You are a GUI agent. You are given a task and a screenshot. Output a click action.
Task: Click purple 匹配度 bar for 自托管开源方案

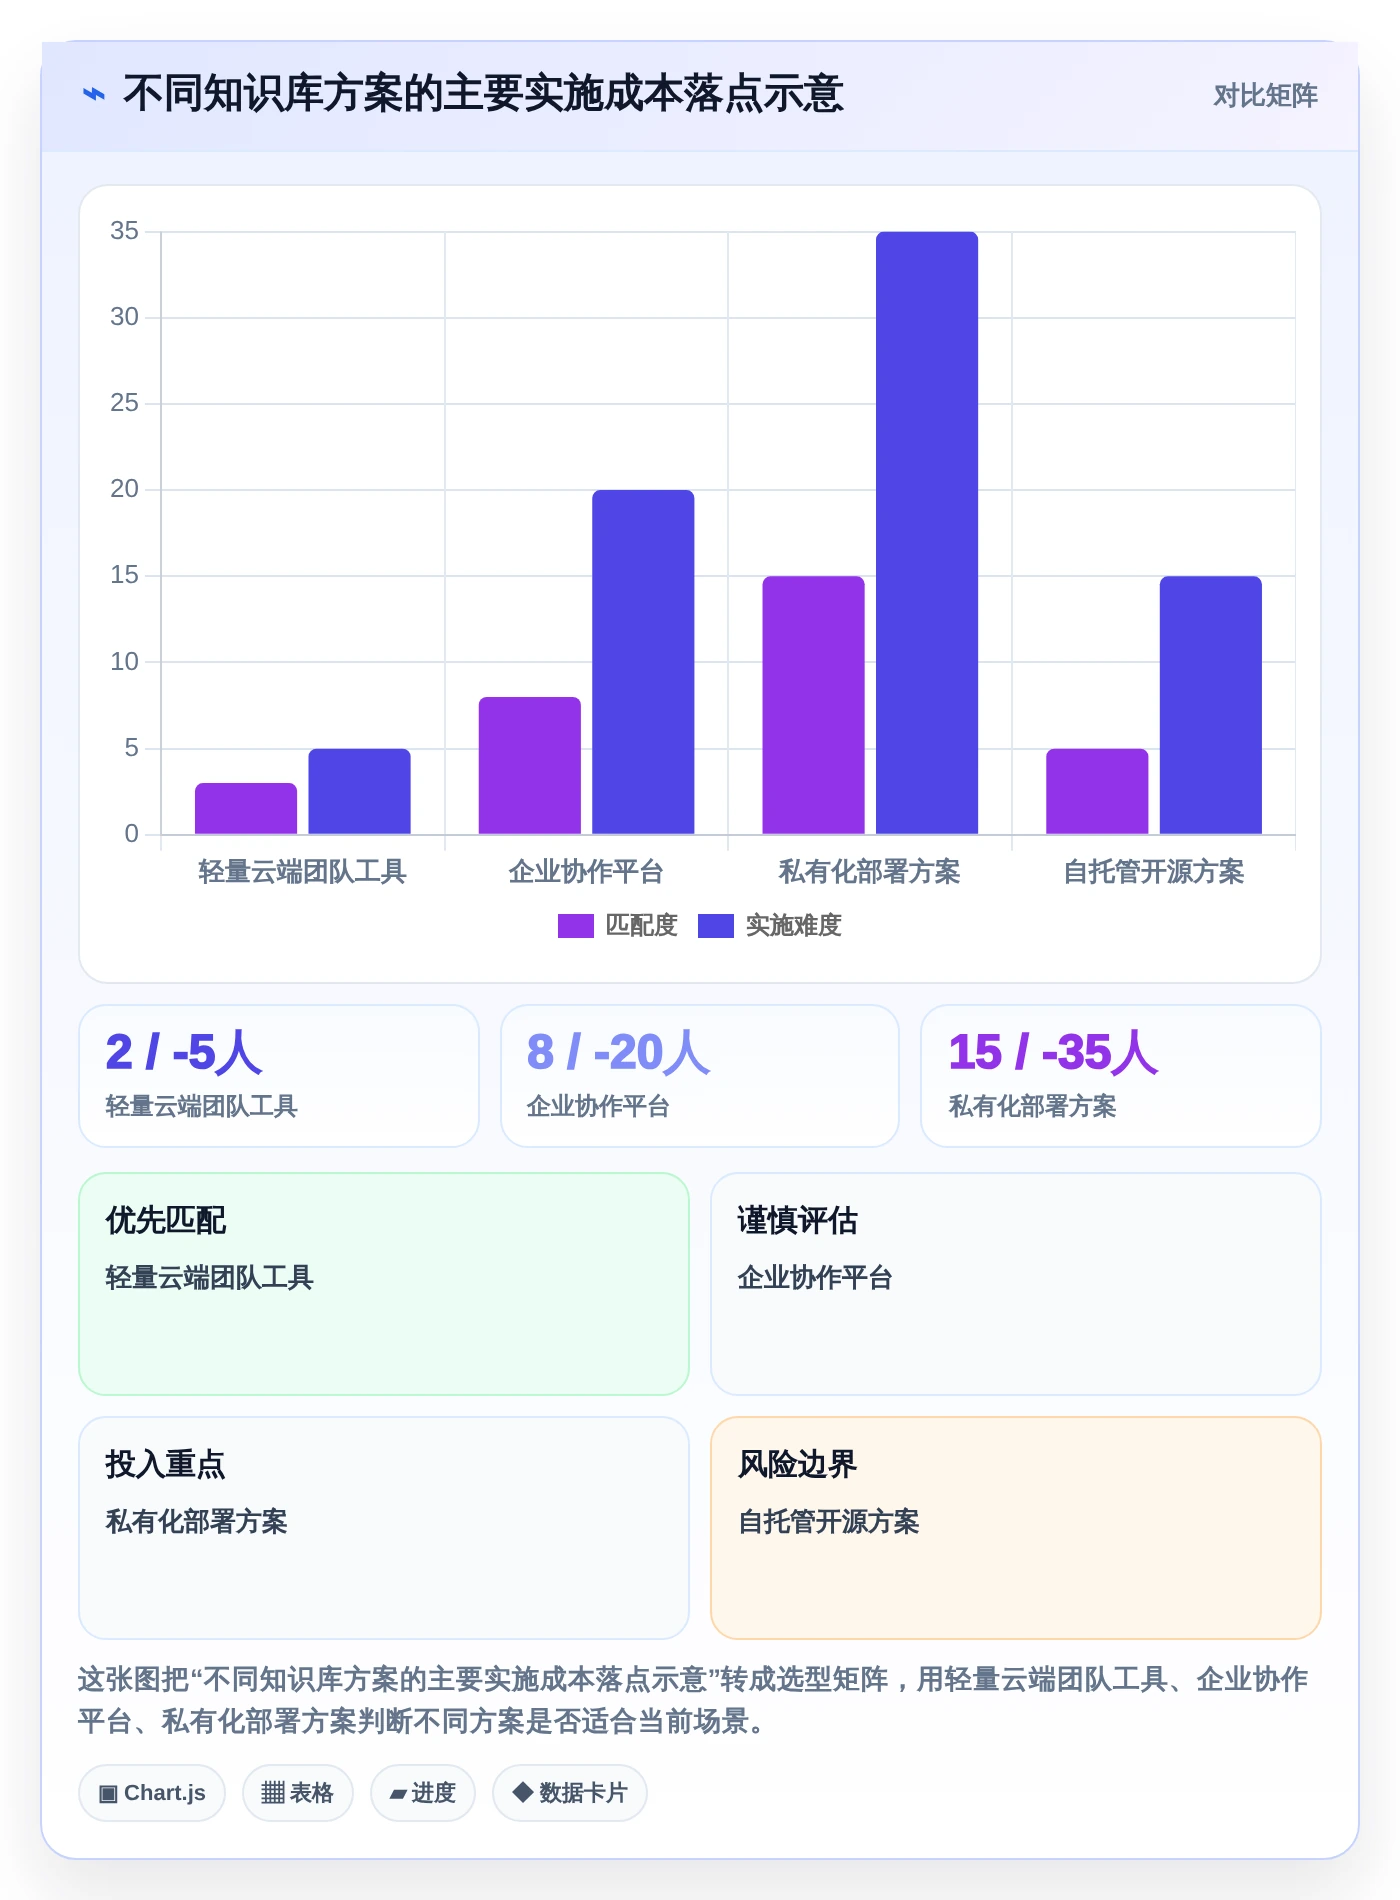pos(1097,791)
